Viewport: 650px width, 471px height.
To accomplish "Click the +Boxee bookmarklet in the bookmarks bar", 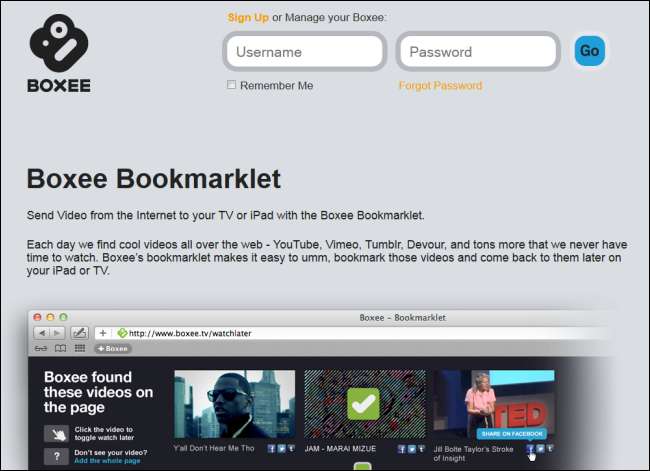I will pyautogui.click(x=112, y=349).
